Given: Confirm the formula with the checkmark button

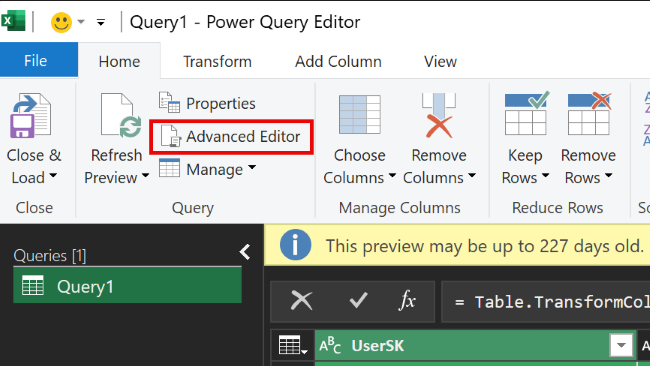Looking at the screenshot, I should (x=358, y=301).
